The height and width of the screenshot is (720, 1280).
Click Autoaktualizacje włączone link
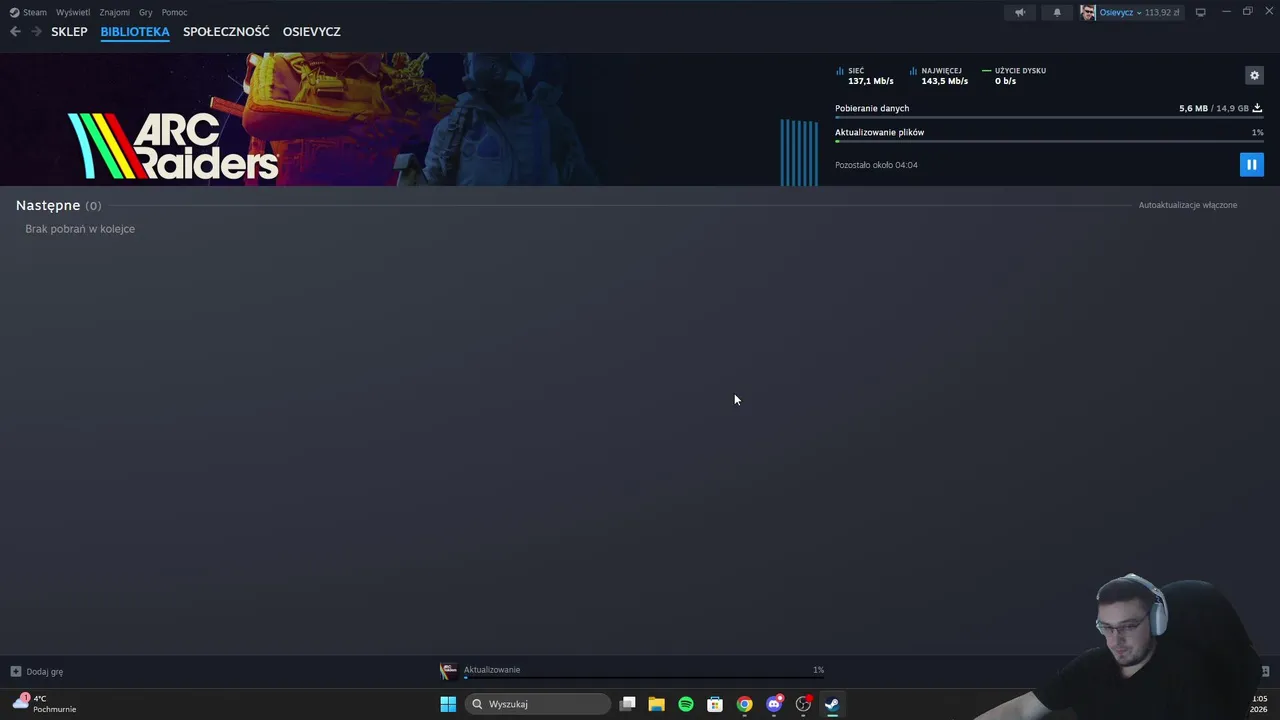1188,205
